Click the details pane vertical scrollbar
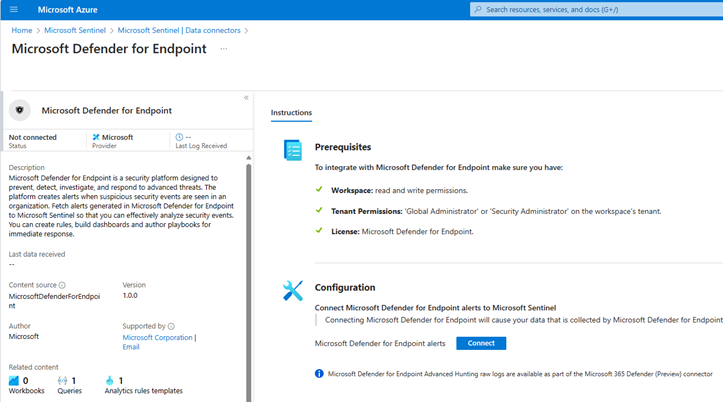 (249, 282)
